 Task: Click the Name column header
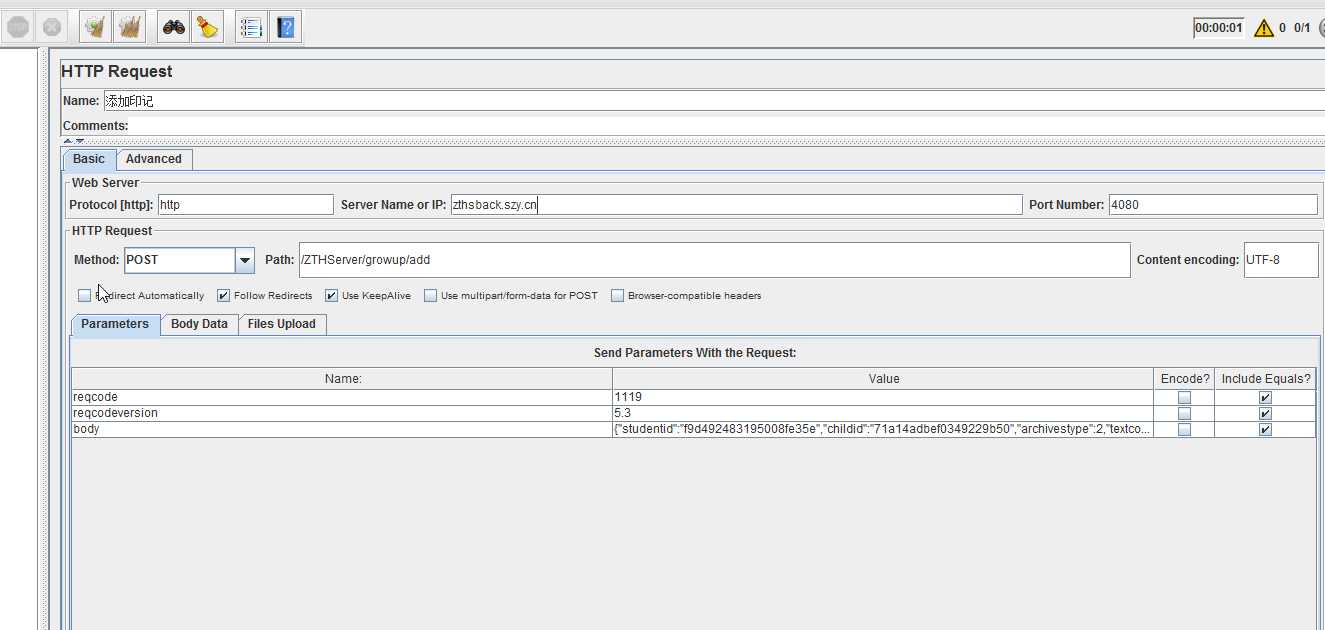(x=342, y=379)
